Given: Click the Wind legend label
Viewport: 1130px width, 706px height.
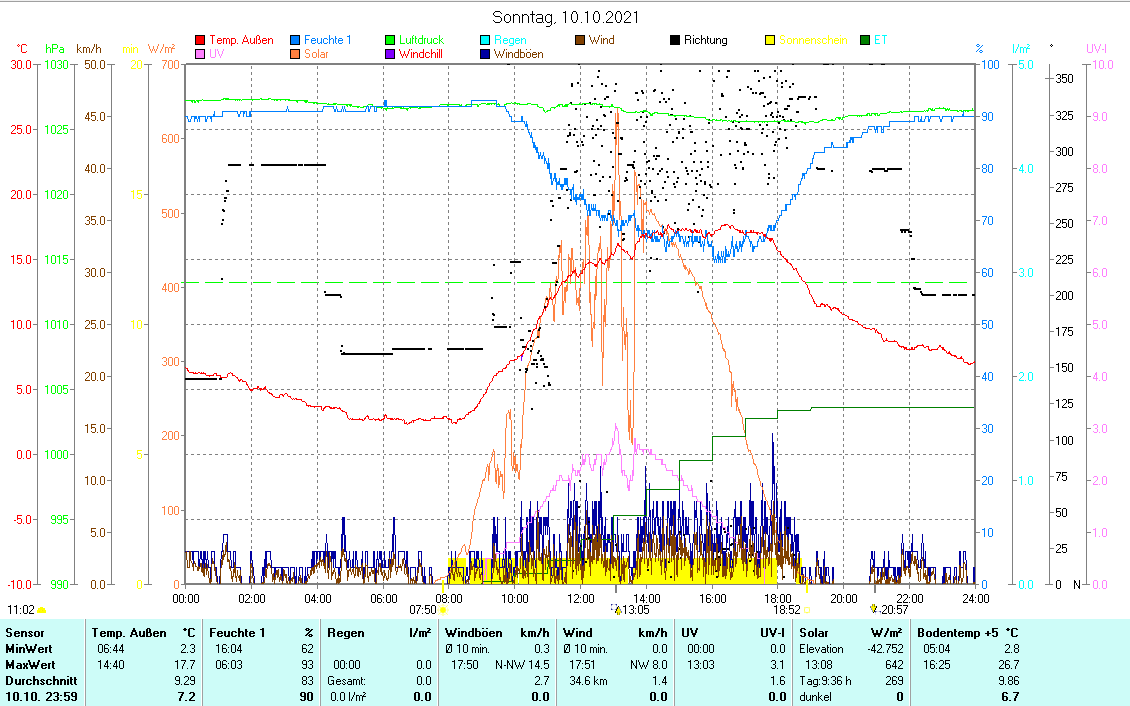Looking at the screenshot, I should (x=602, y=40).
